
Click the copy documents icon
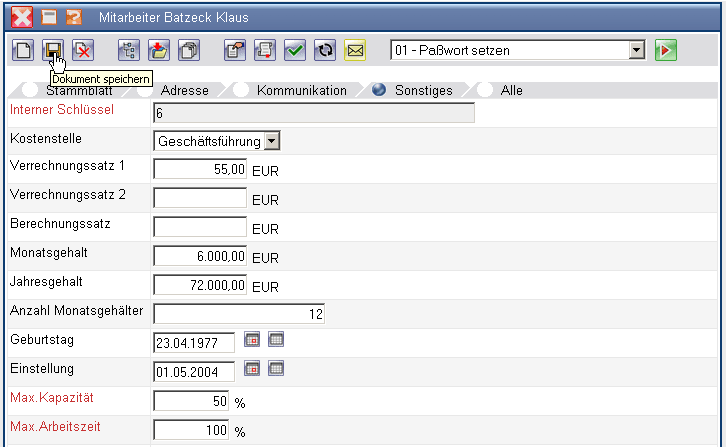(x=189, y=50)
